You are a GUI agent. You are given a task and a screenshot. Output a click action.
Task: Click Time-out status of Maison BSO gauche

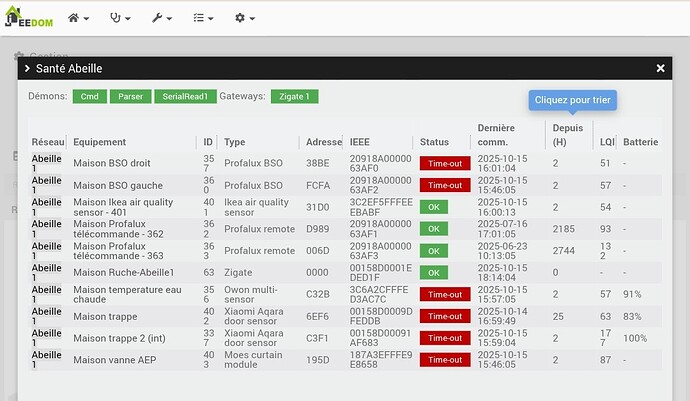[445, 185]
